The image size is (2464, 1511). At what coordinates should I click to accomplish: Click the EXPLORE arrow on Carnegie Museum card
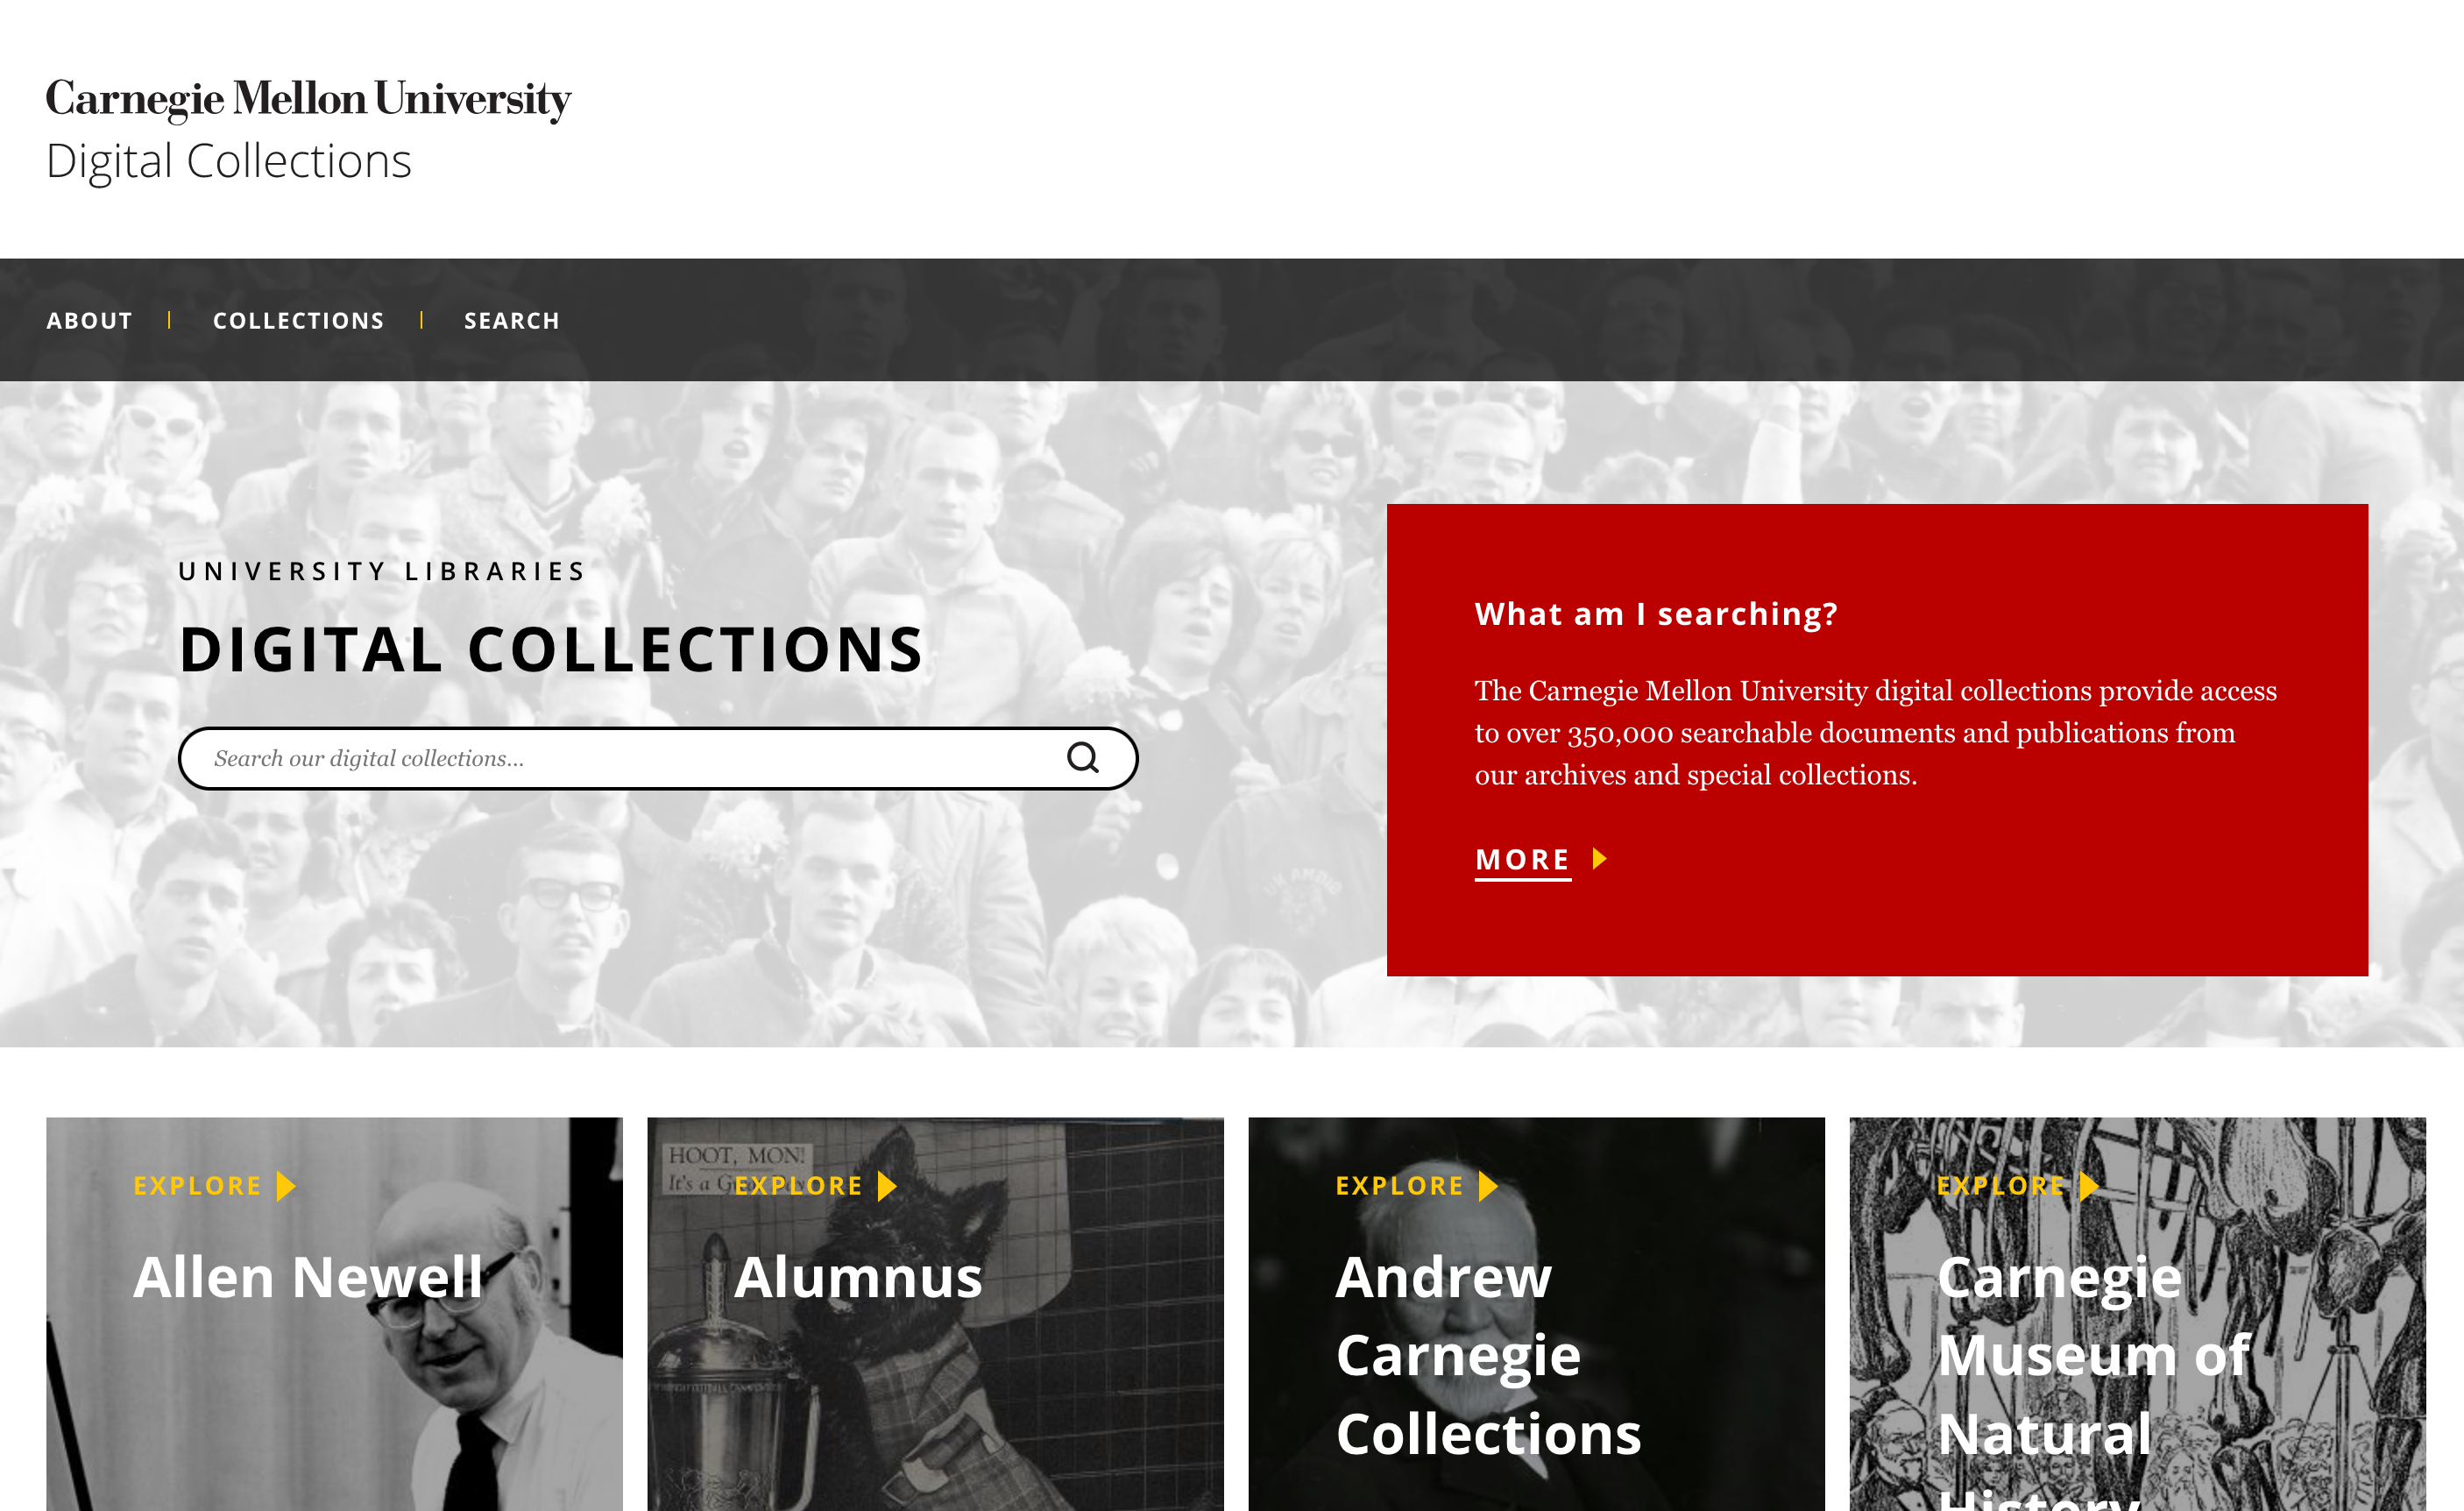(x=2089, y=1186)
